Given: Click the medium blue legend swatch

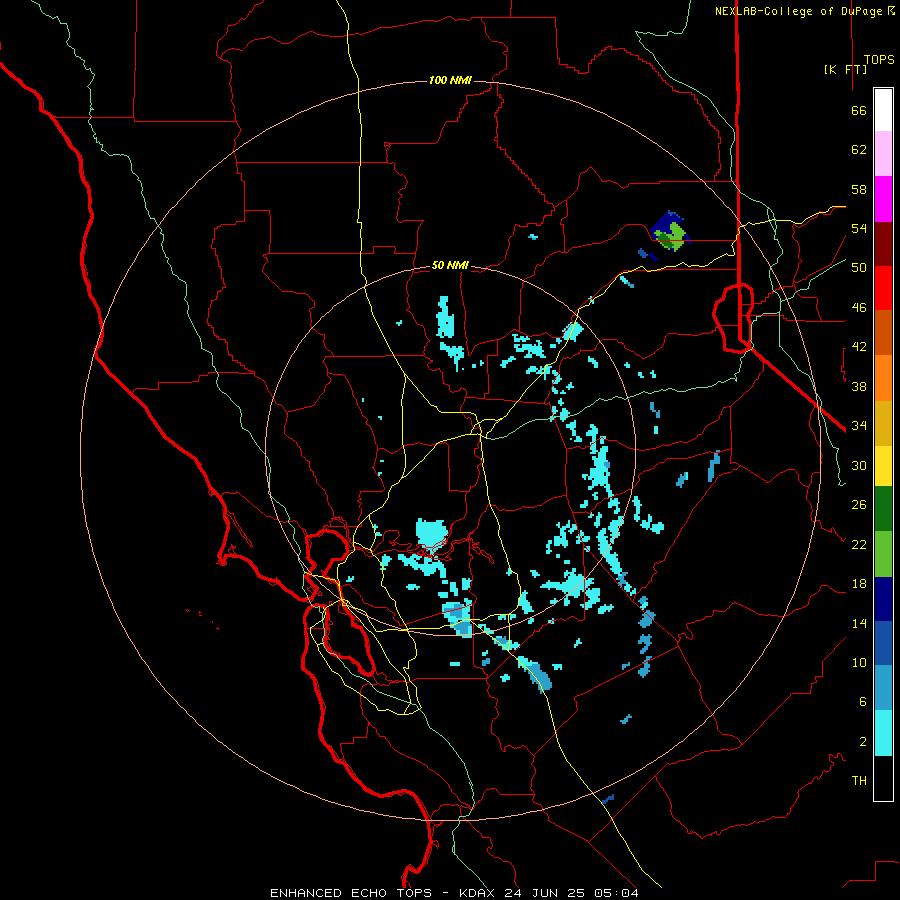Looking at the screenshot, I should (883, 643).
